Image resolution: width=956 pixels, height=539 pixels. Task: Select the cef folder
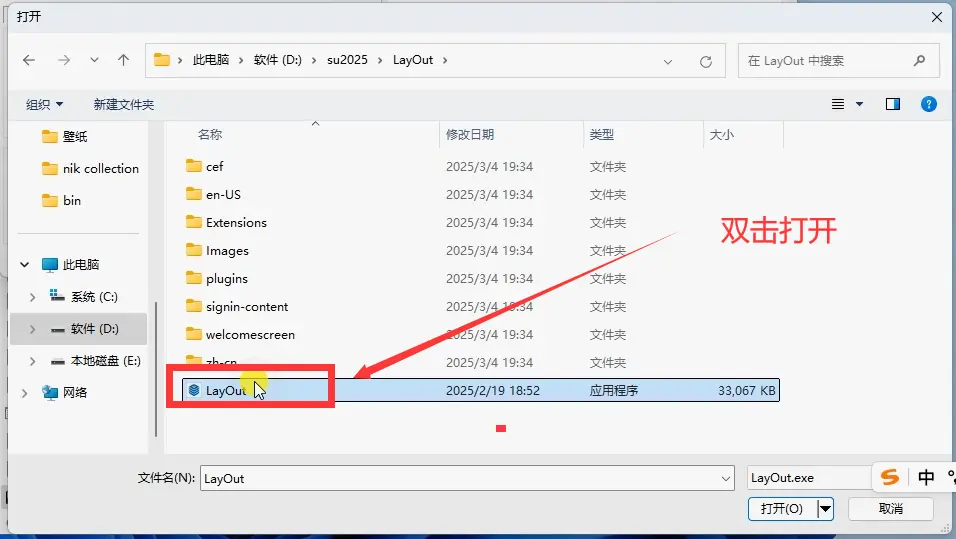pos(205,166)
